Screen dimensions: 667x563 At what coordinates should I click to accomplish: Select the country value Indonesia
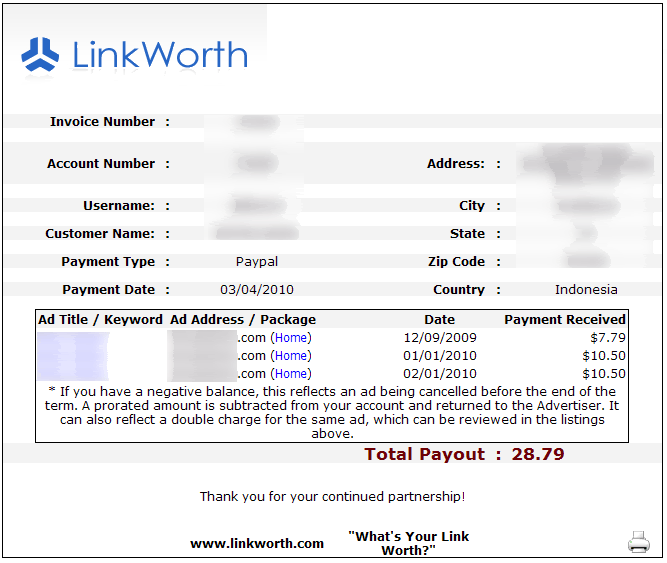coord(586,290)
